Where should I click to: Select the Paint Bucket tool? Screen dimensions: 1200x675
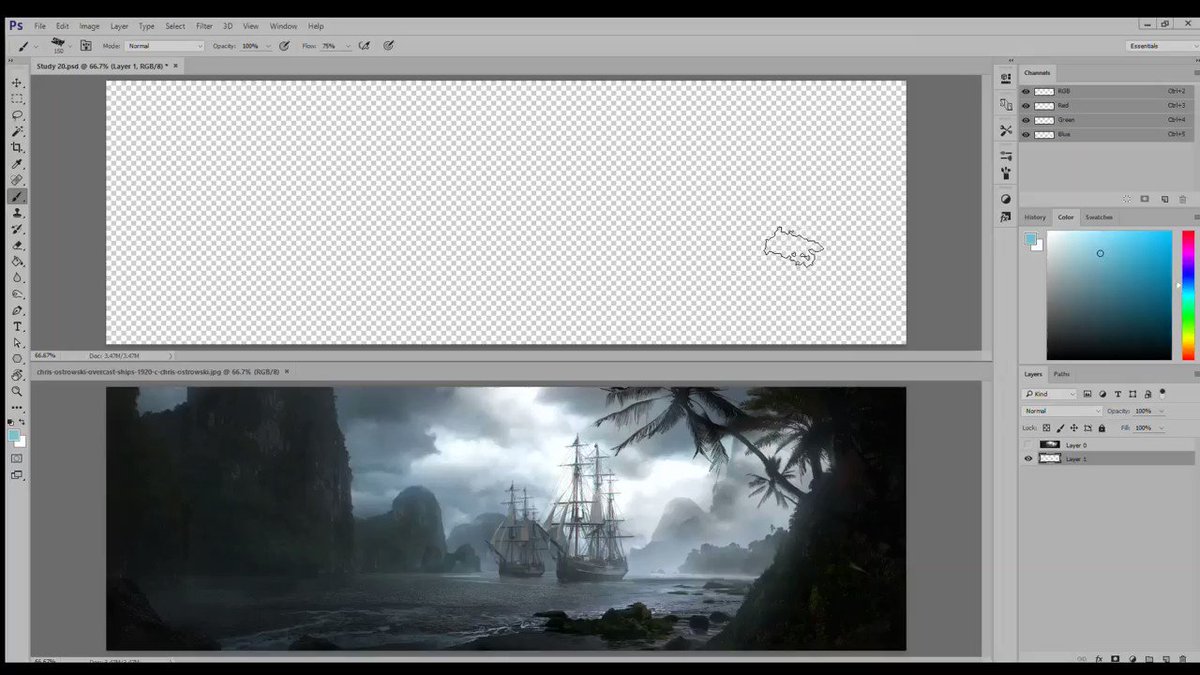tap(17, 261)
